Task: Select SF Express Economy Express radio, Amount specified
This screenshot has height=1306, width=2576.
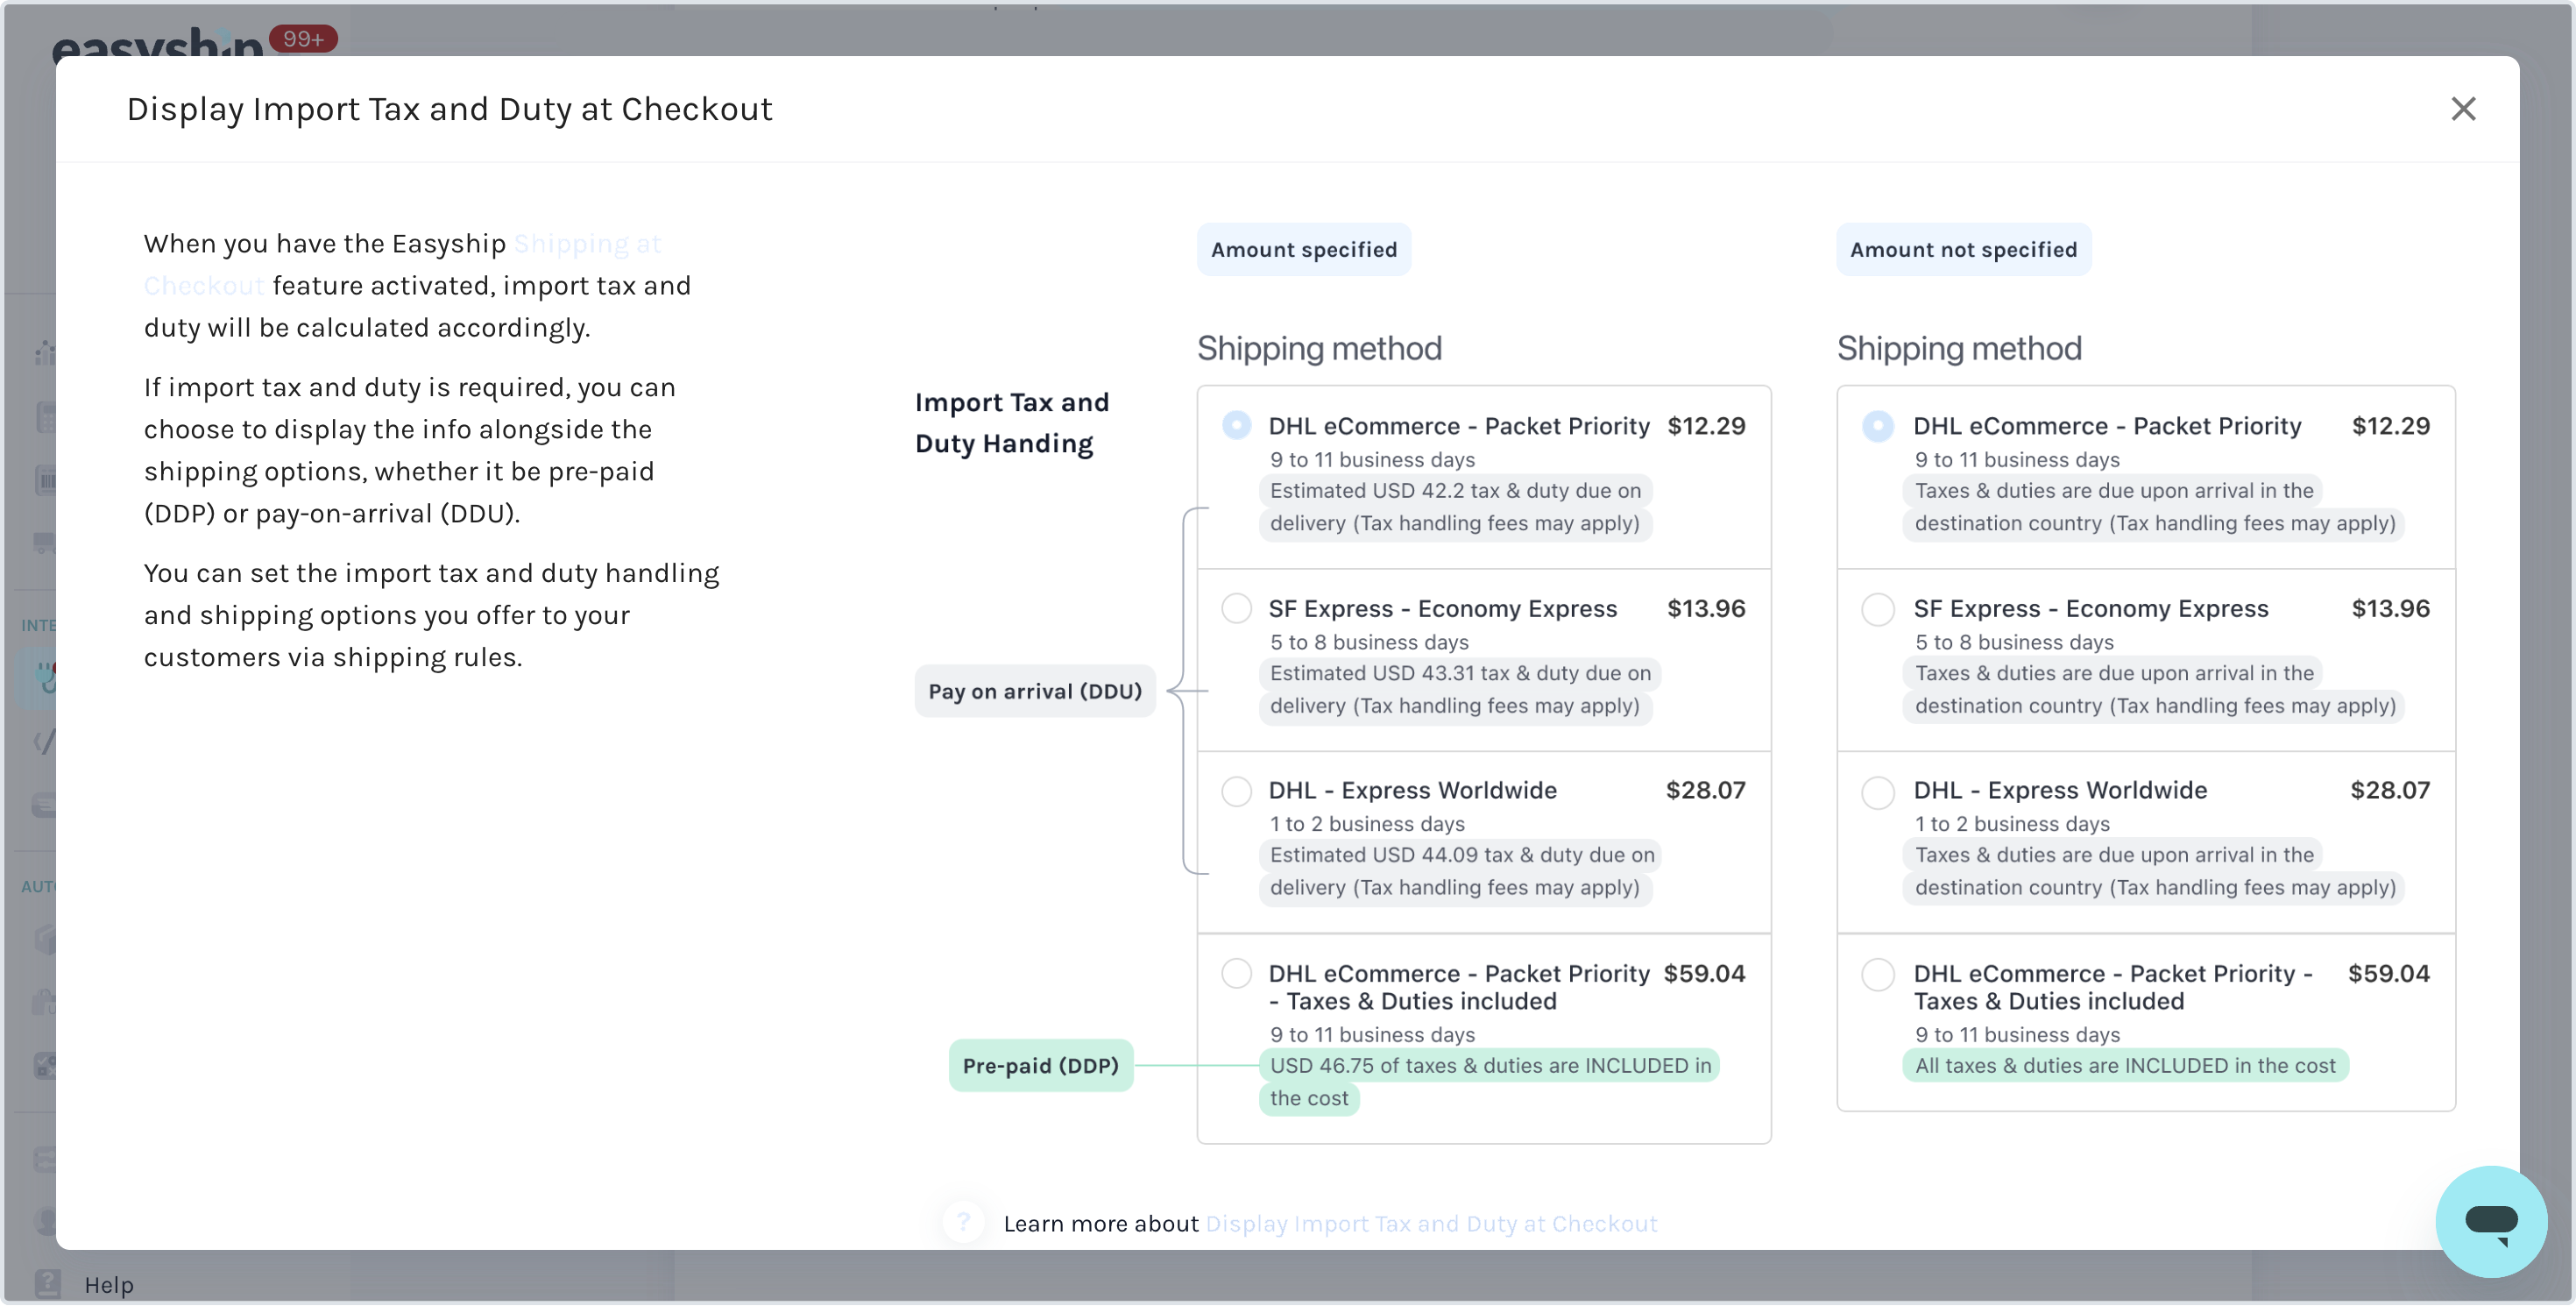Action: point(1236,608)
